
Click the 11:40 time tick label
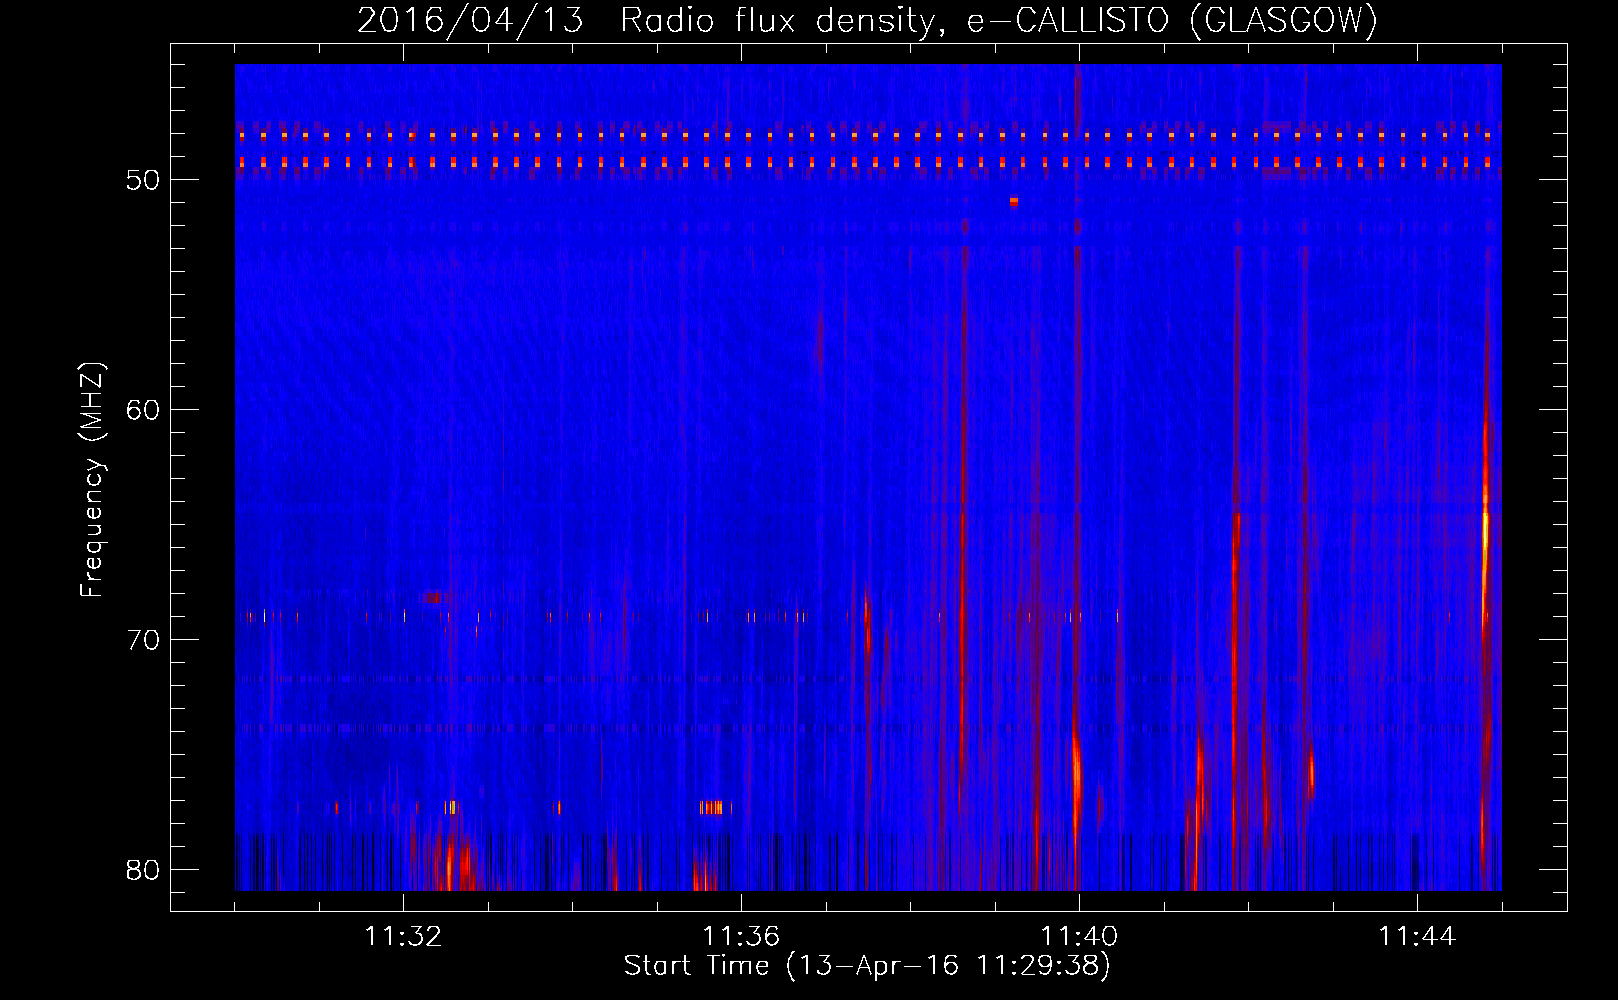point(1079,936)
